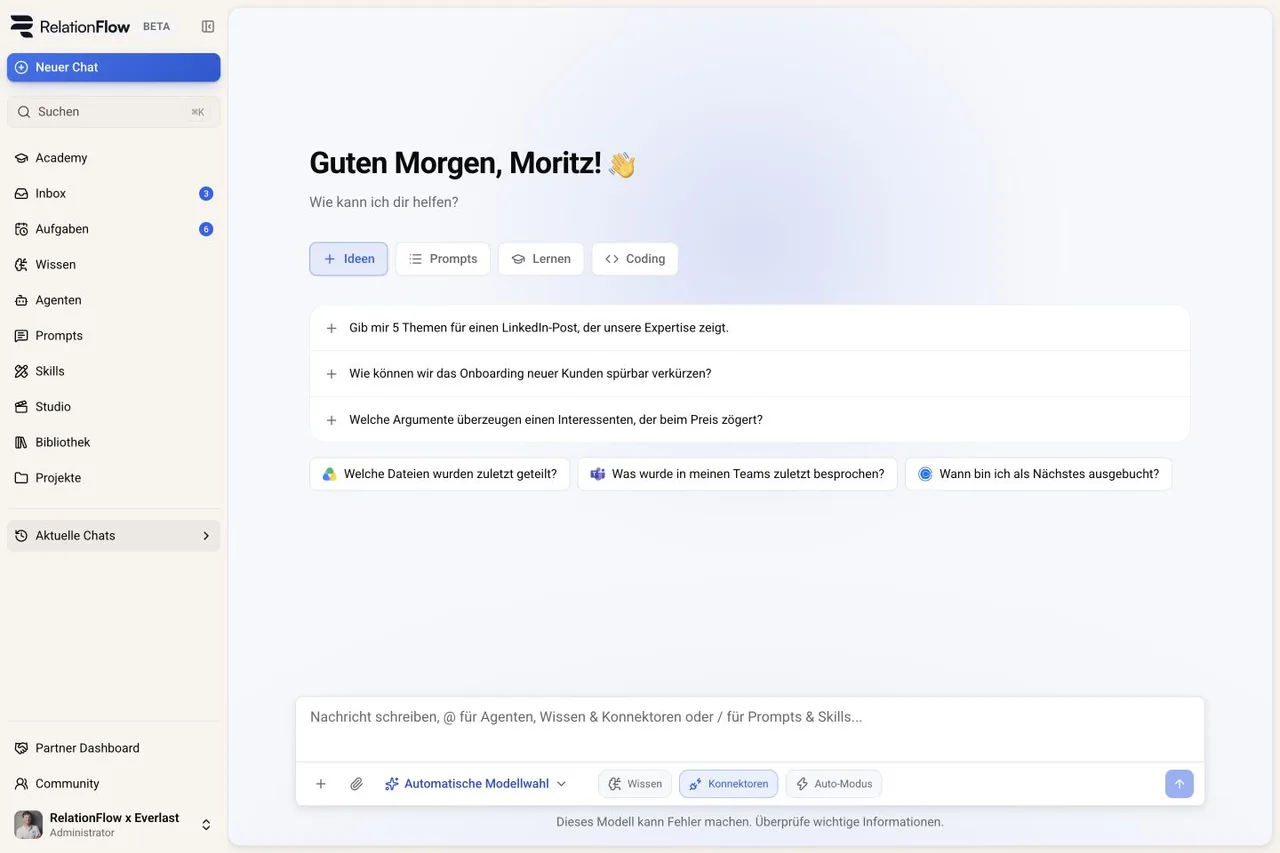Screen dimensions: 1280x853
Task: Click the Suchen search field
Action: pyautogui.click(x=114, y=112)
